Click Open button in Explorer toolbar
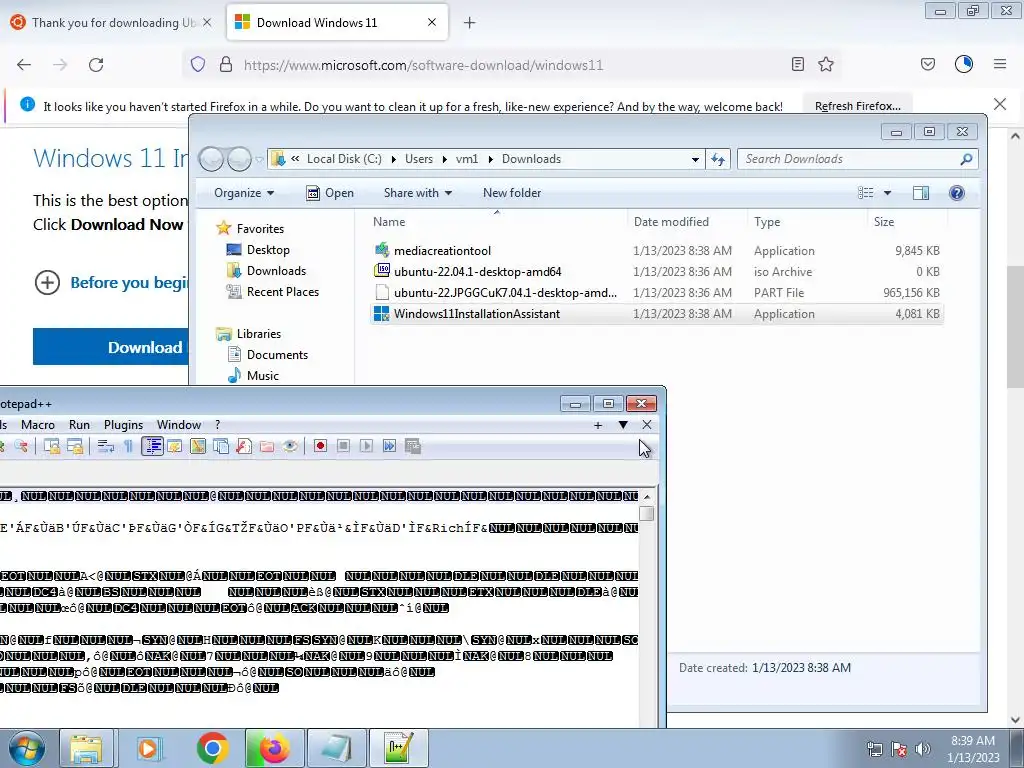Viewport: 1024px width, 768px height. pyautogui.click(x=330, y=193)
